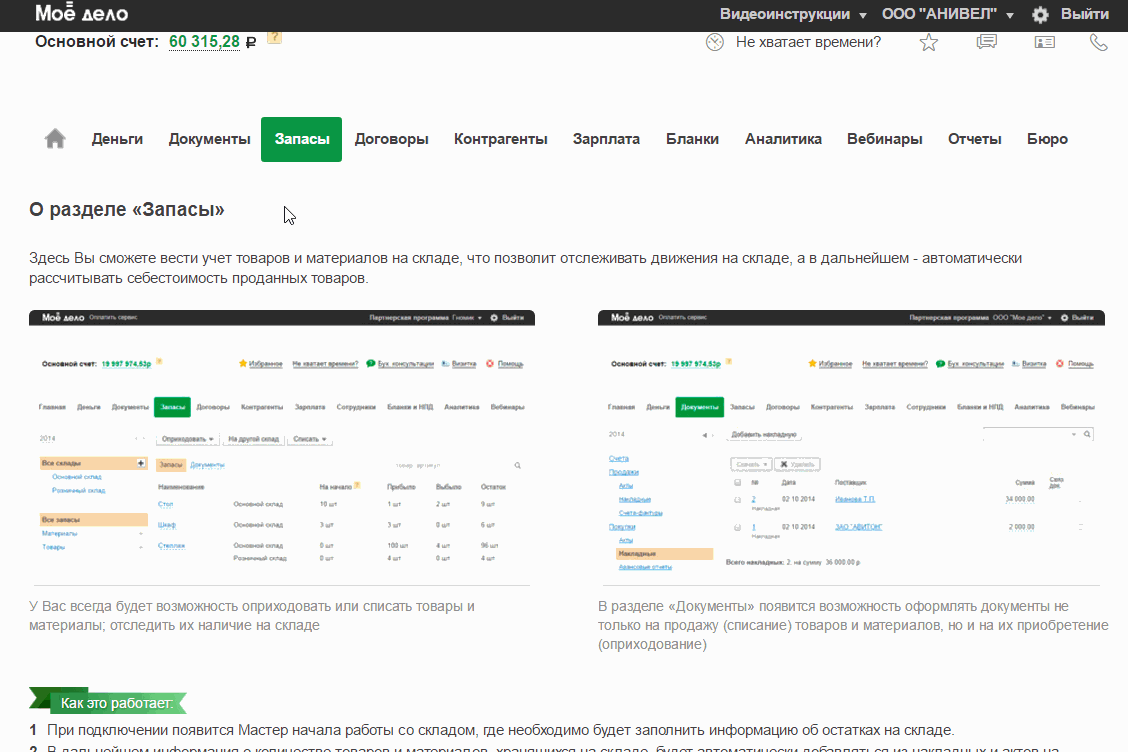This screenshot has width=1128, height=752.
Task: Open the Деньги section
Action: [x=117, y=139]
